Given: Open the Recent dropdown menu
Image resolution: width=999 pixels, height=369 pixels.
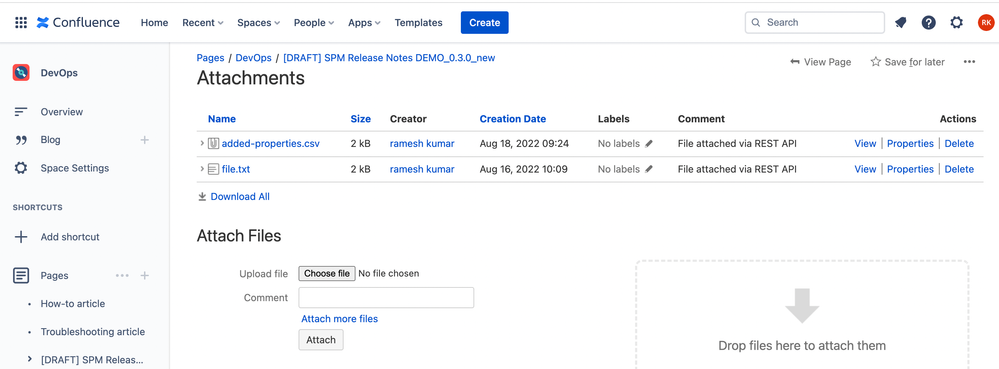Looking at the screenshot, I should coord(203,22).
